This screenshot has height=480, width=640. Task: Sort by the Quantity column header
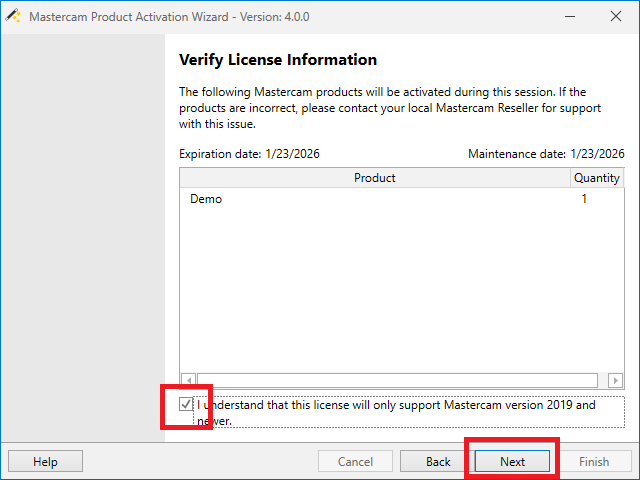pos(596,178)
